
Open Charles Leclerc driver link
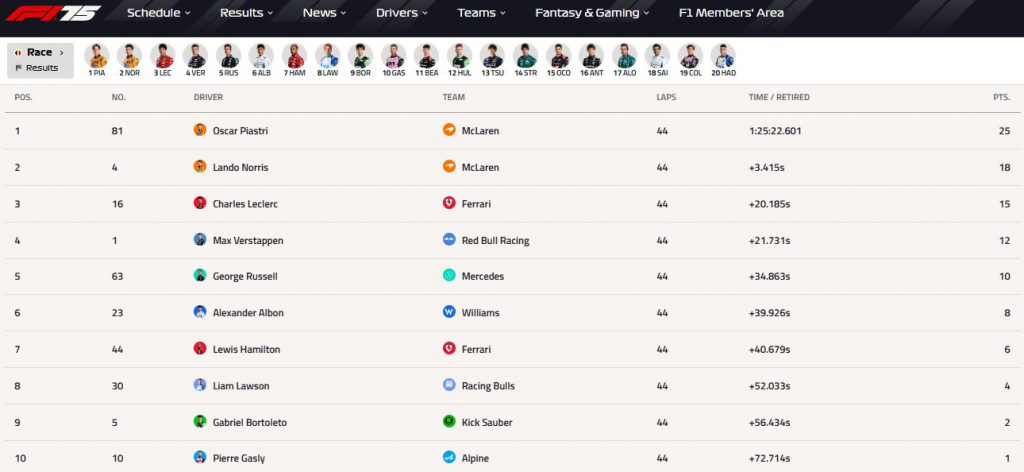(x=245, y=204)
